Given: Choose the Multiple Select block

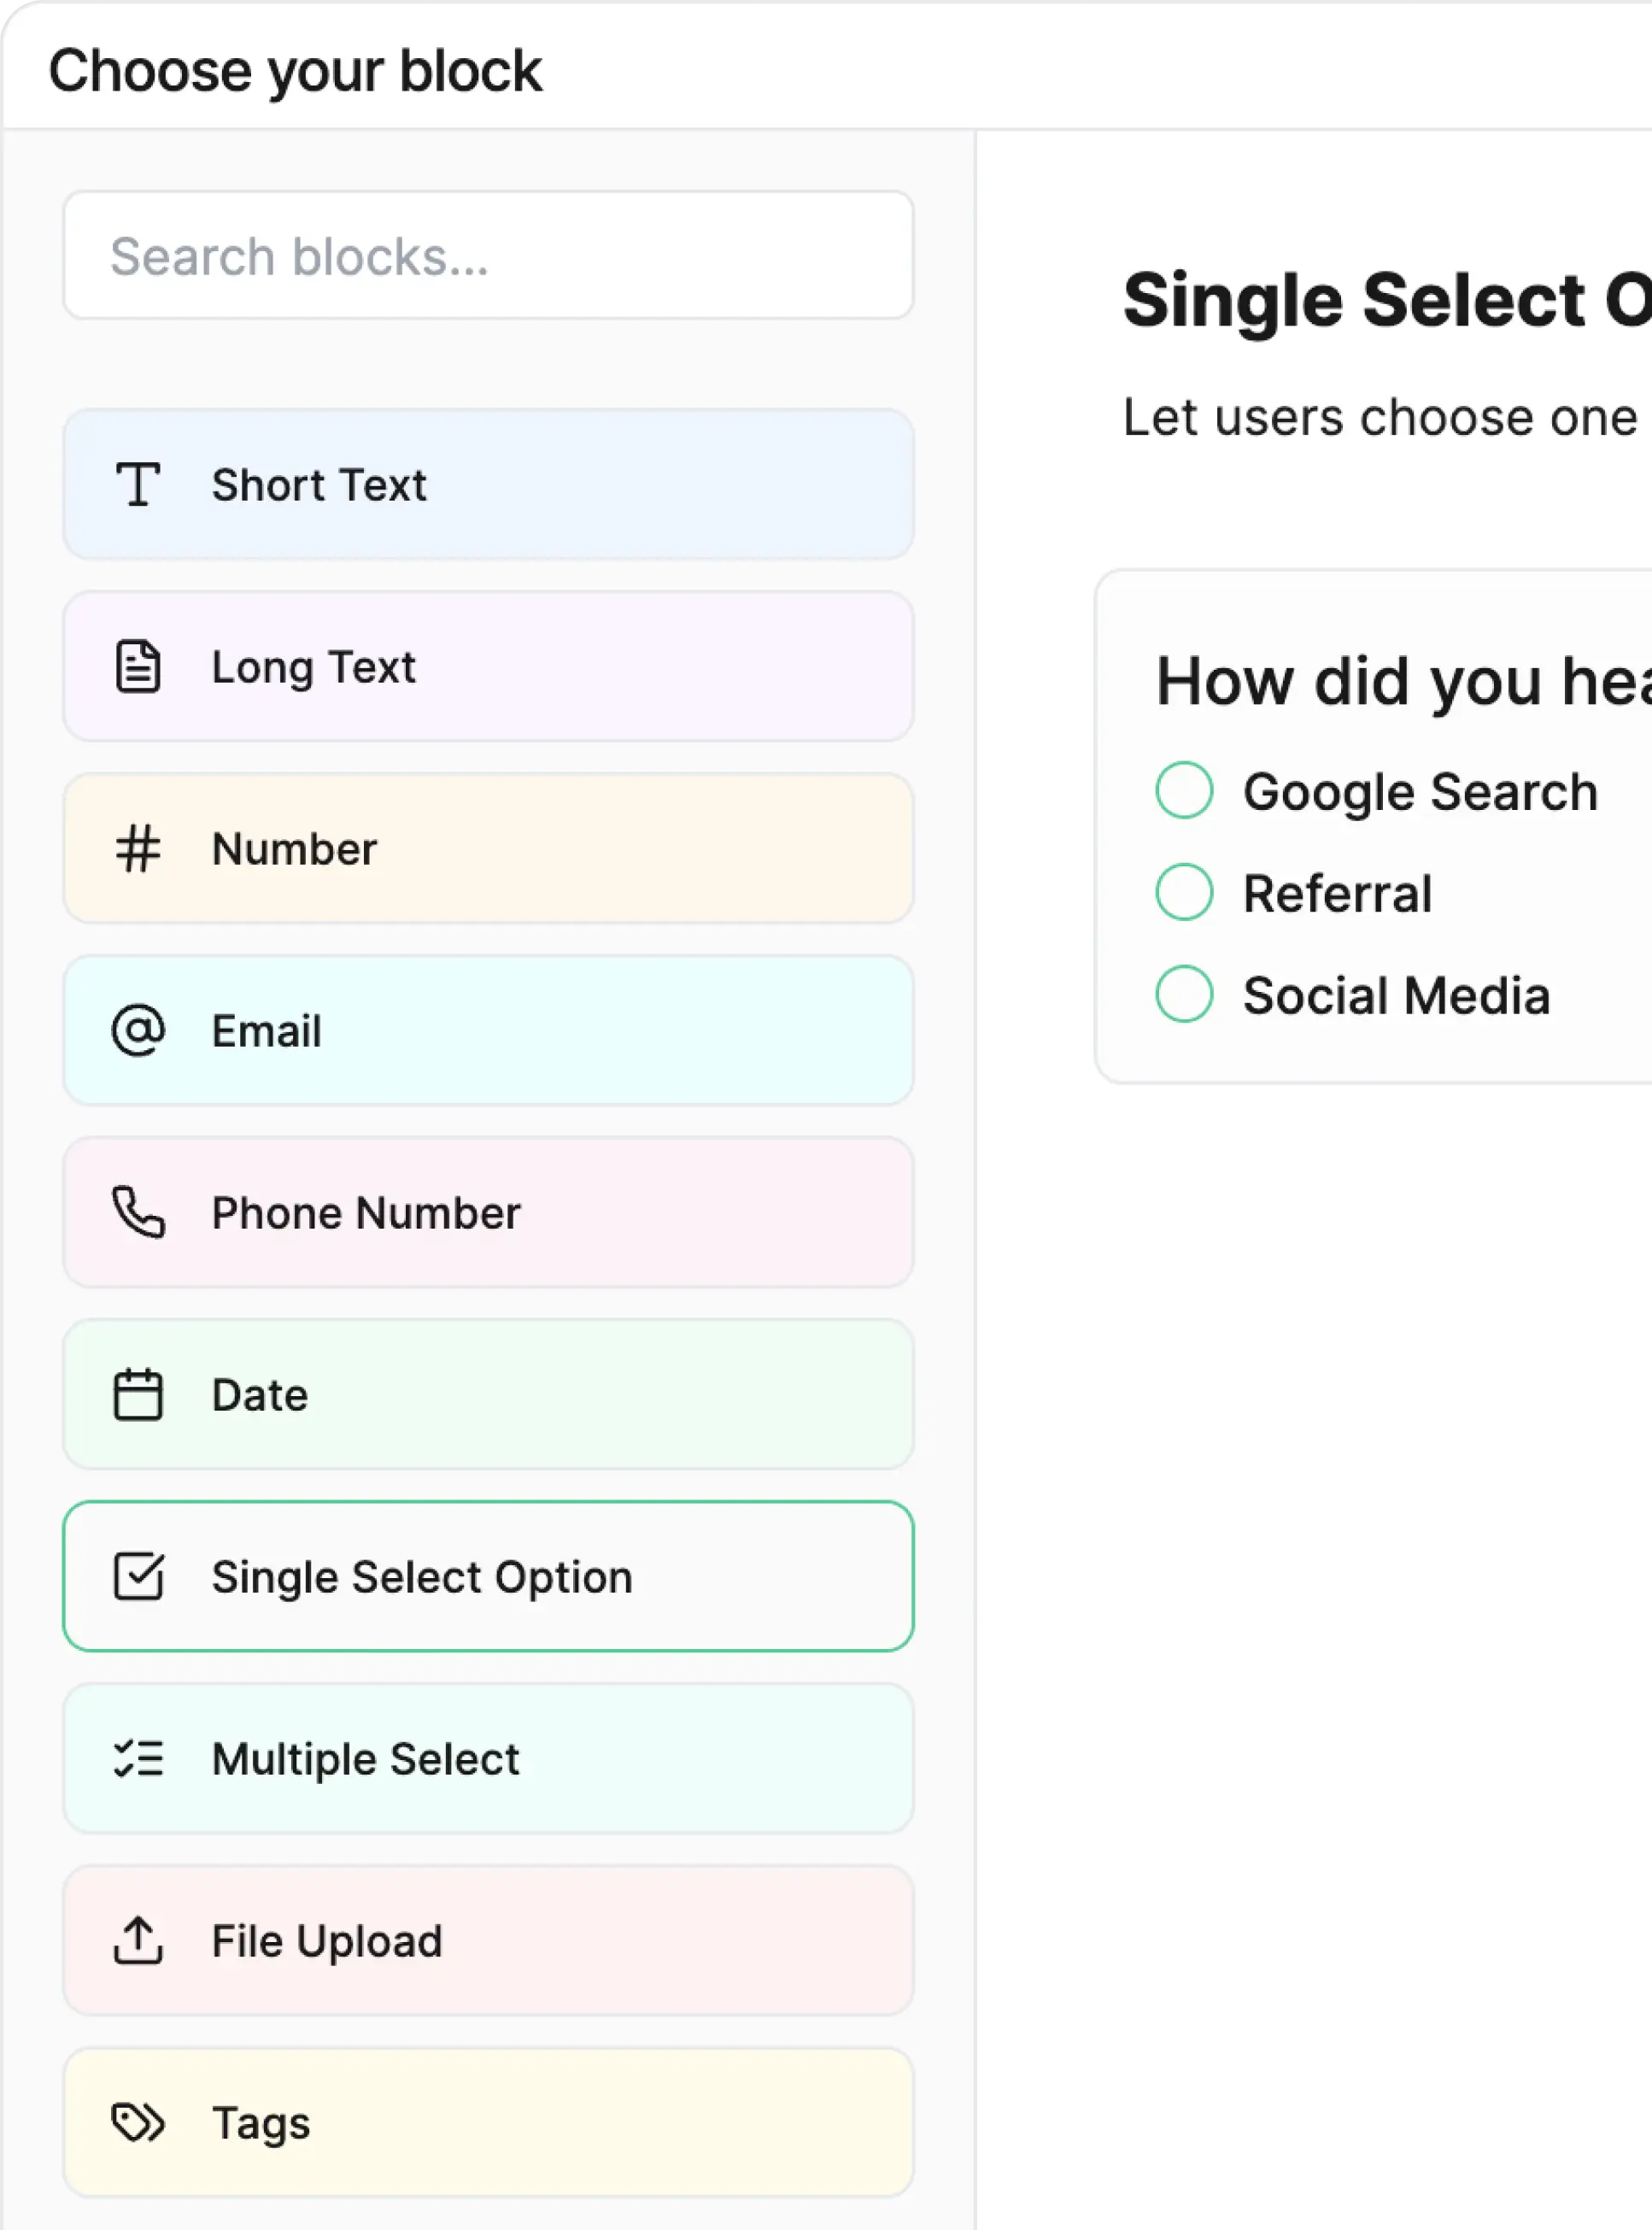Looking at the screenshot, I should (489, 1759).
